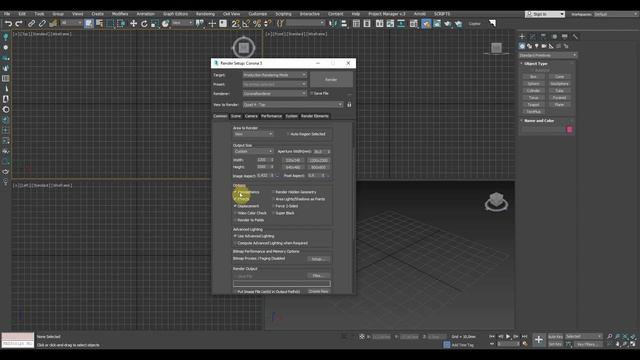Click the object color swatch
This screenshot has height=360, width=640.
click(569, 129)
